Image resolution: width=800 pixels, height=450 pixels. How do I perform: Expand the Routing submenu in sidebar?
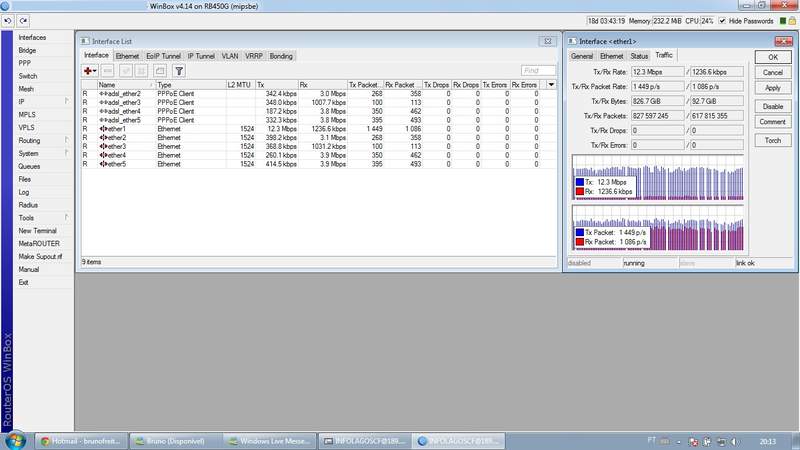click(66, 140)
